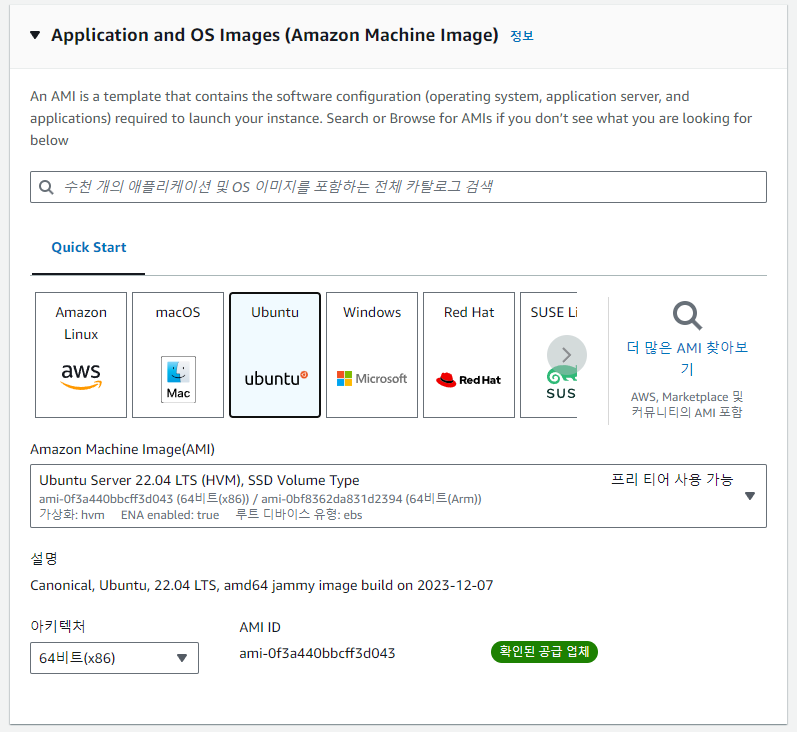Select the Ubuntu AMI card
The image size is (797, 732).
coord(275,355)
